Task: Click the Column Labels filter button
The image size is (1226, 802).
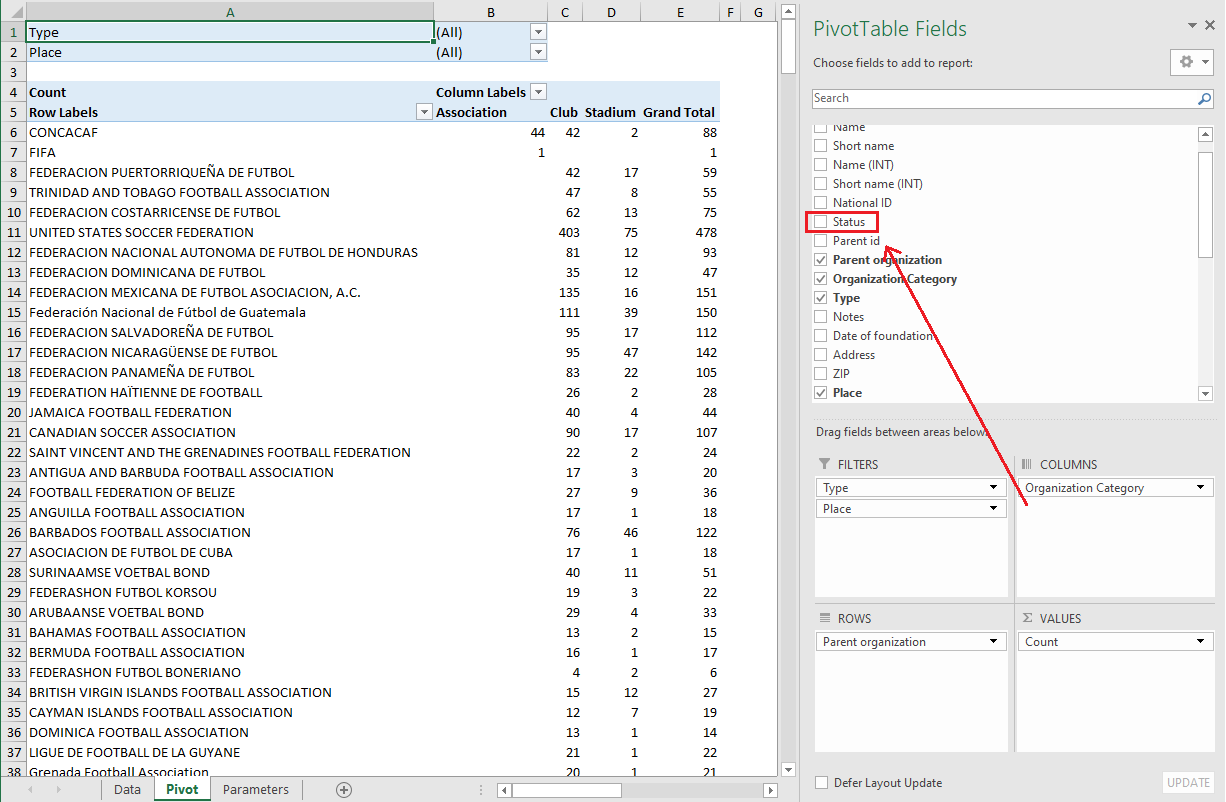Action: pyautogui.click(x=539, y=92)
